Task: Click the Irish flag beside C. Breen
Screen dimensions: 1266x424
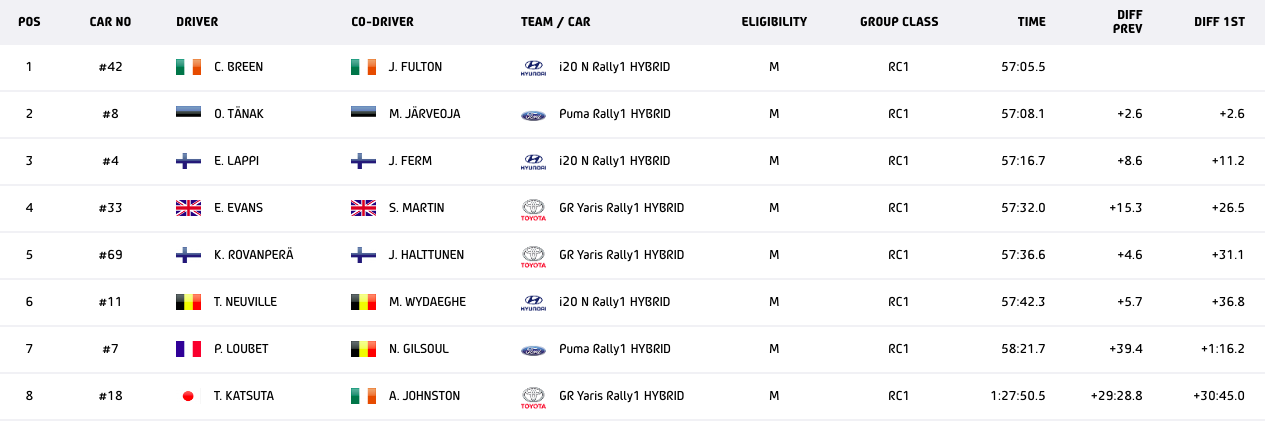Action: pos(188,67)
